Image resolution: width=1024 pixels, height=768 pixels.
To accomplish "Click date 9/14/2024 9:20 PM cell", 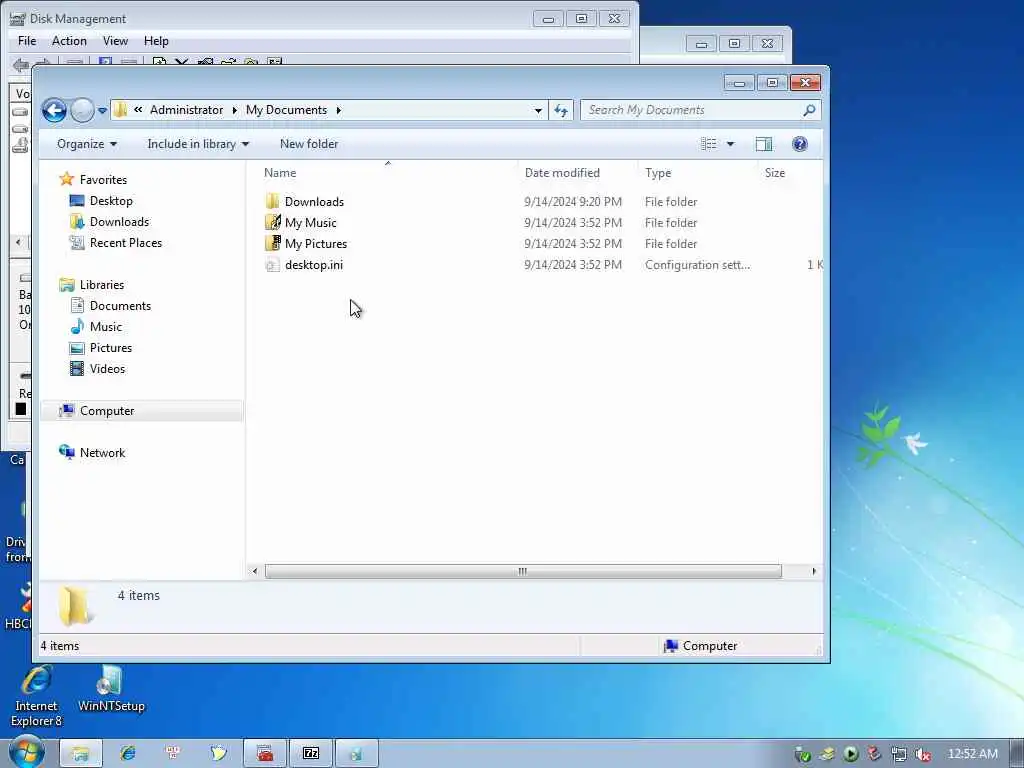I will (573, 202).
